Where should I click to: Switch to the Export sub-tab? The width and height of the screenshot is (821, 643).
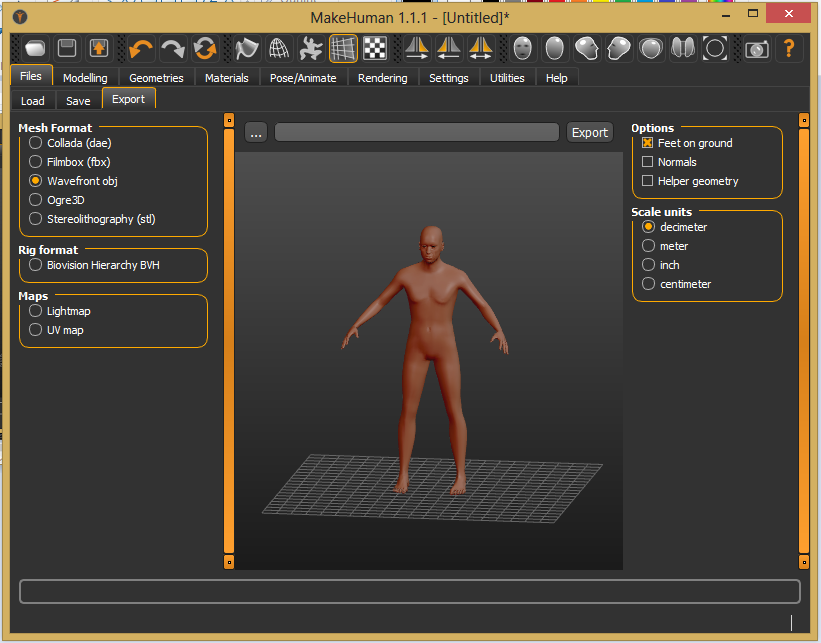tap(128, 99)
